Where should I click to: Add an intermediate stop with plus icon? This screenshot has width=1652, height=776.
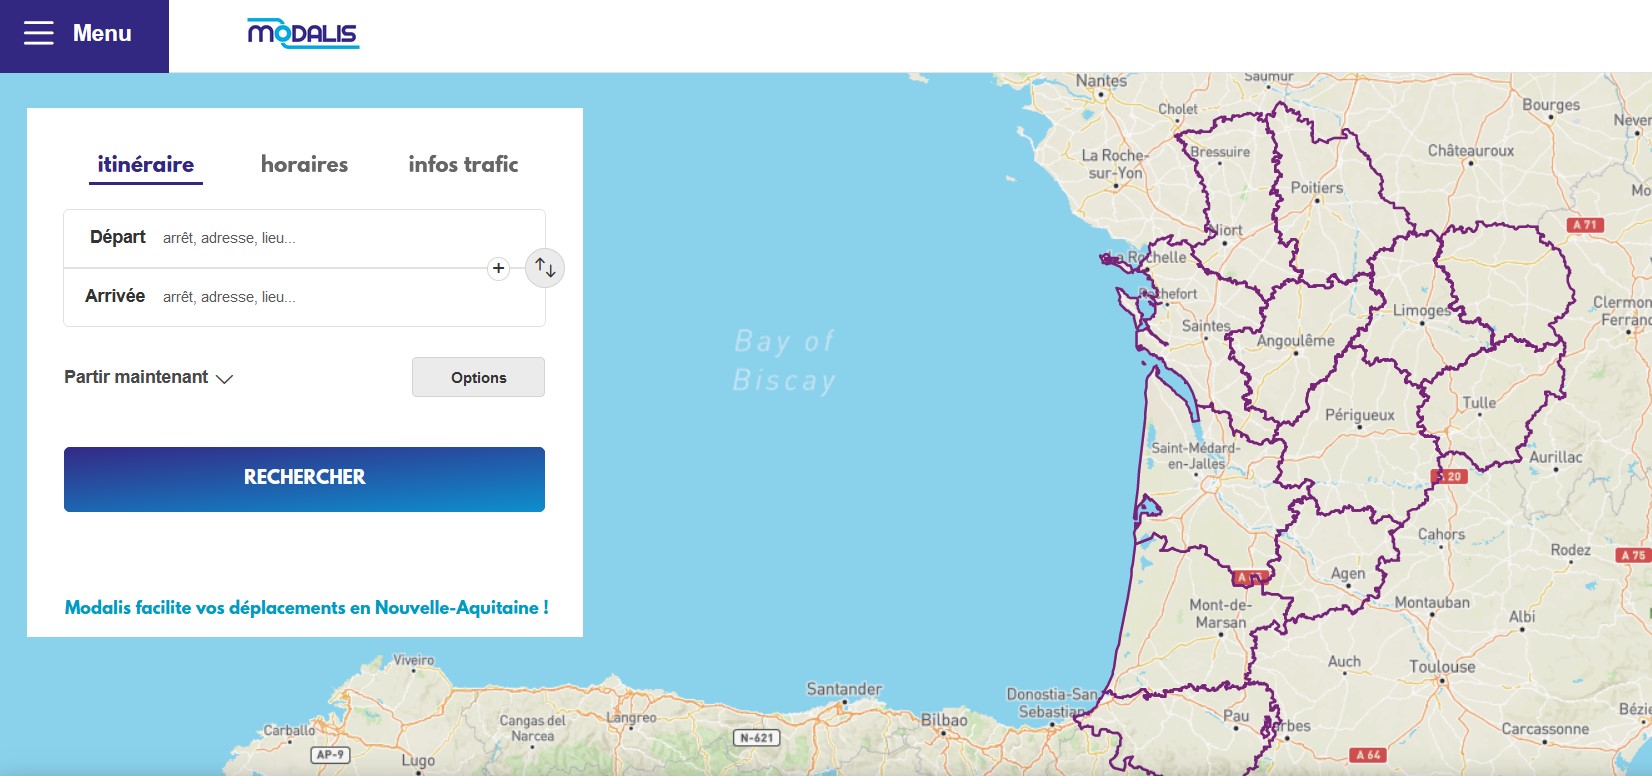[498, 268]
